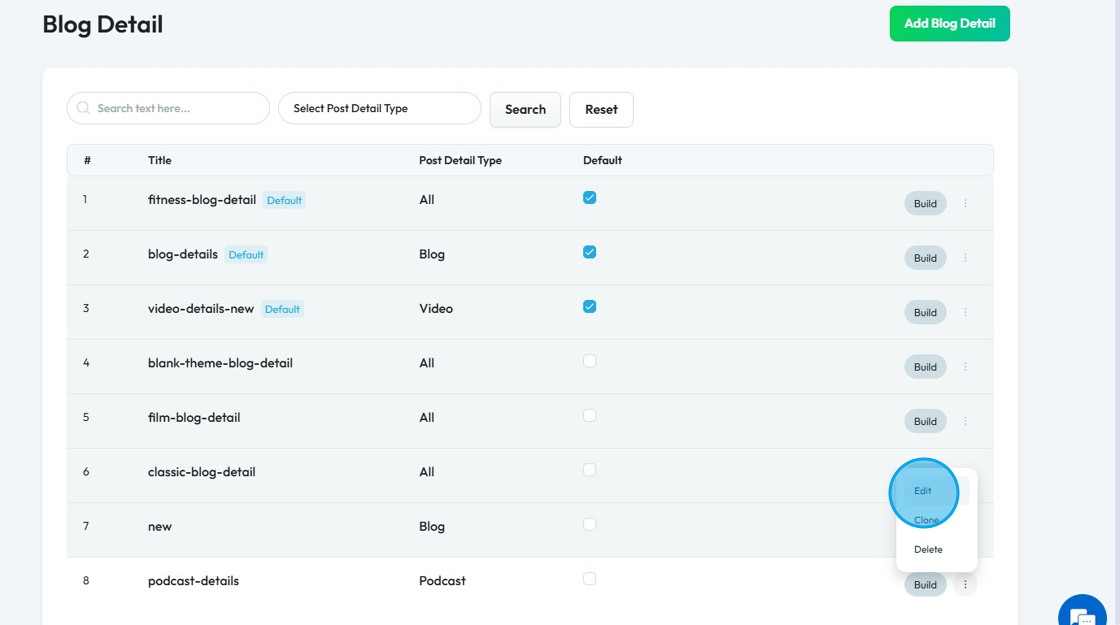Click the podcast-details title
Screen dimensions: 1120x625
click(193, 581)
